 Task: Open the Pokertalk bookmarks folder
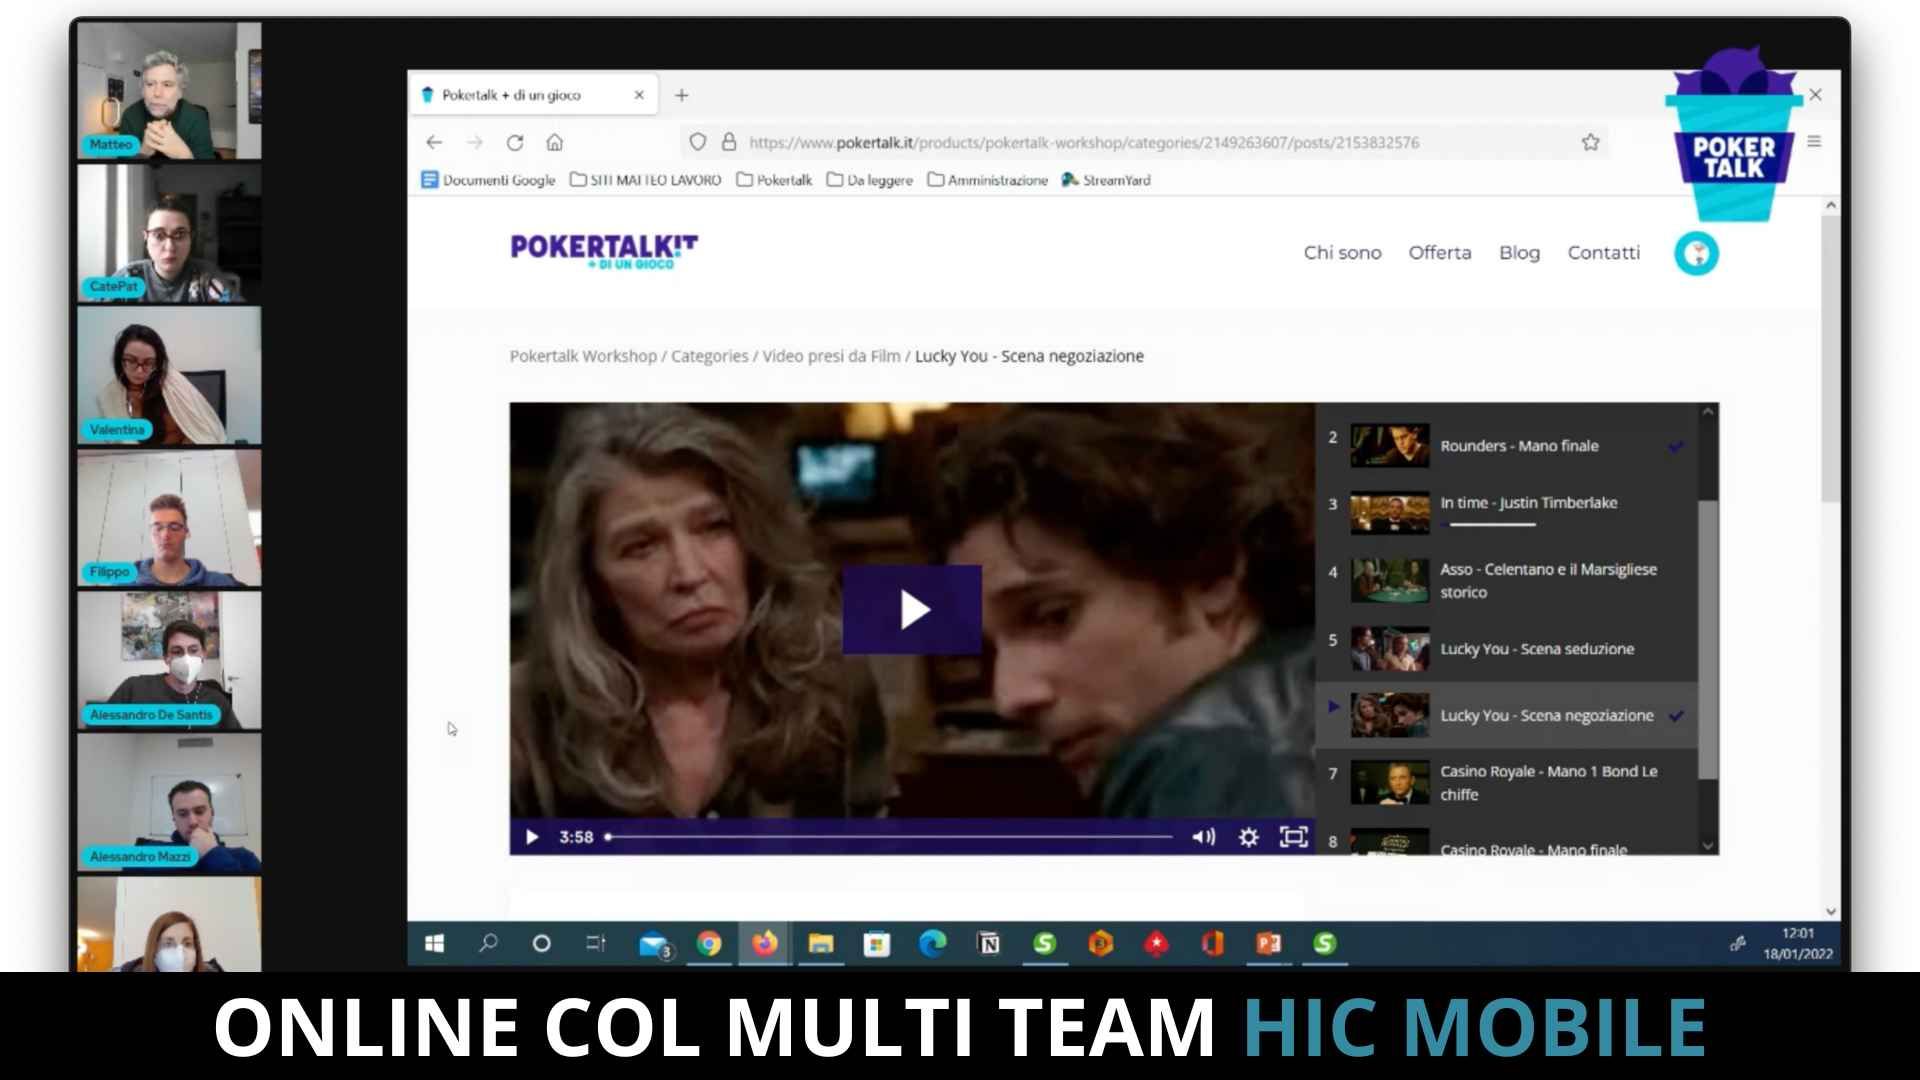pos(774,180)
